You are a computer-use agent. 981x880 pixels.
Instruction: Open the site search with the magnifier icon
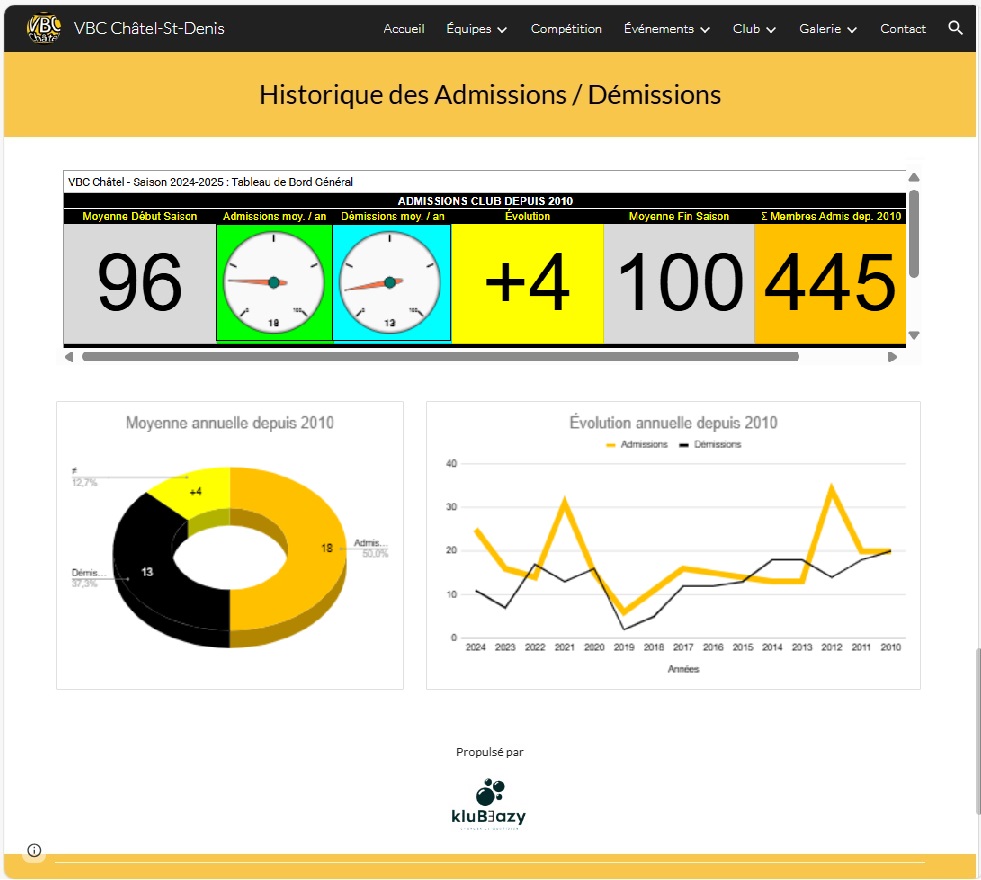tap(956, 29)
